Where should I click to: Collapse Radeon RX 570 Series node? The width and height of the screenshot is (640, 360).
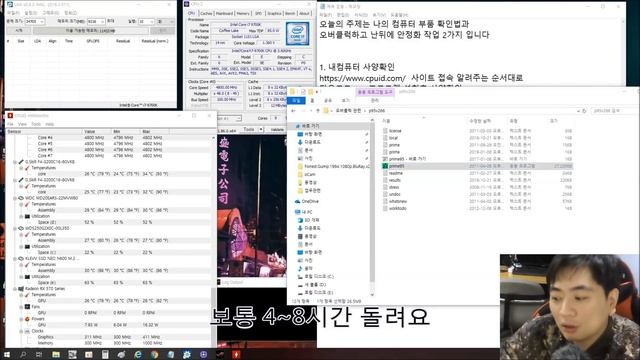tap(15, 289)
